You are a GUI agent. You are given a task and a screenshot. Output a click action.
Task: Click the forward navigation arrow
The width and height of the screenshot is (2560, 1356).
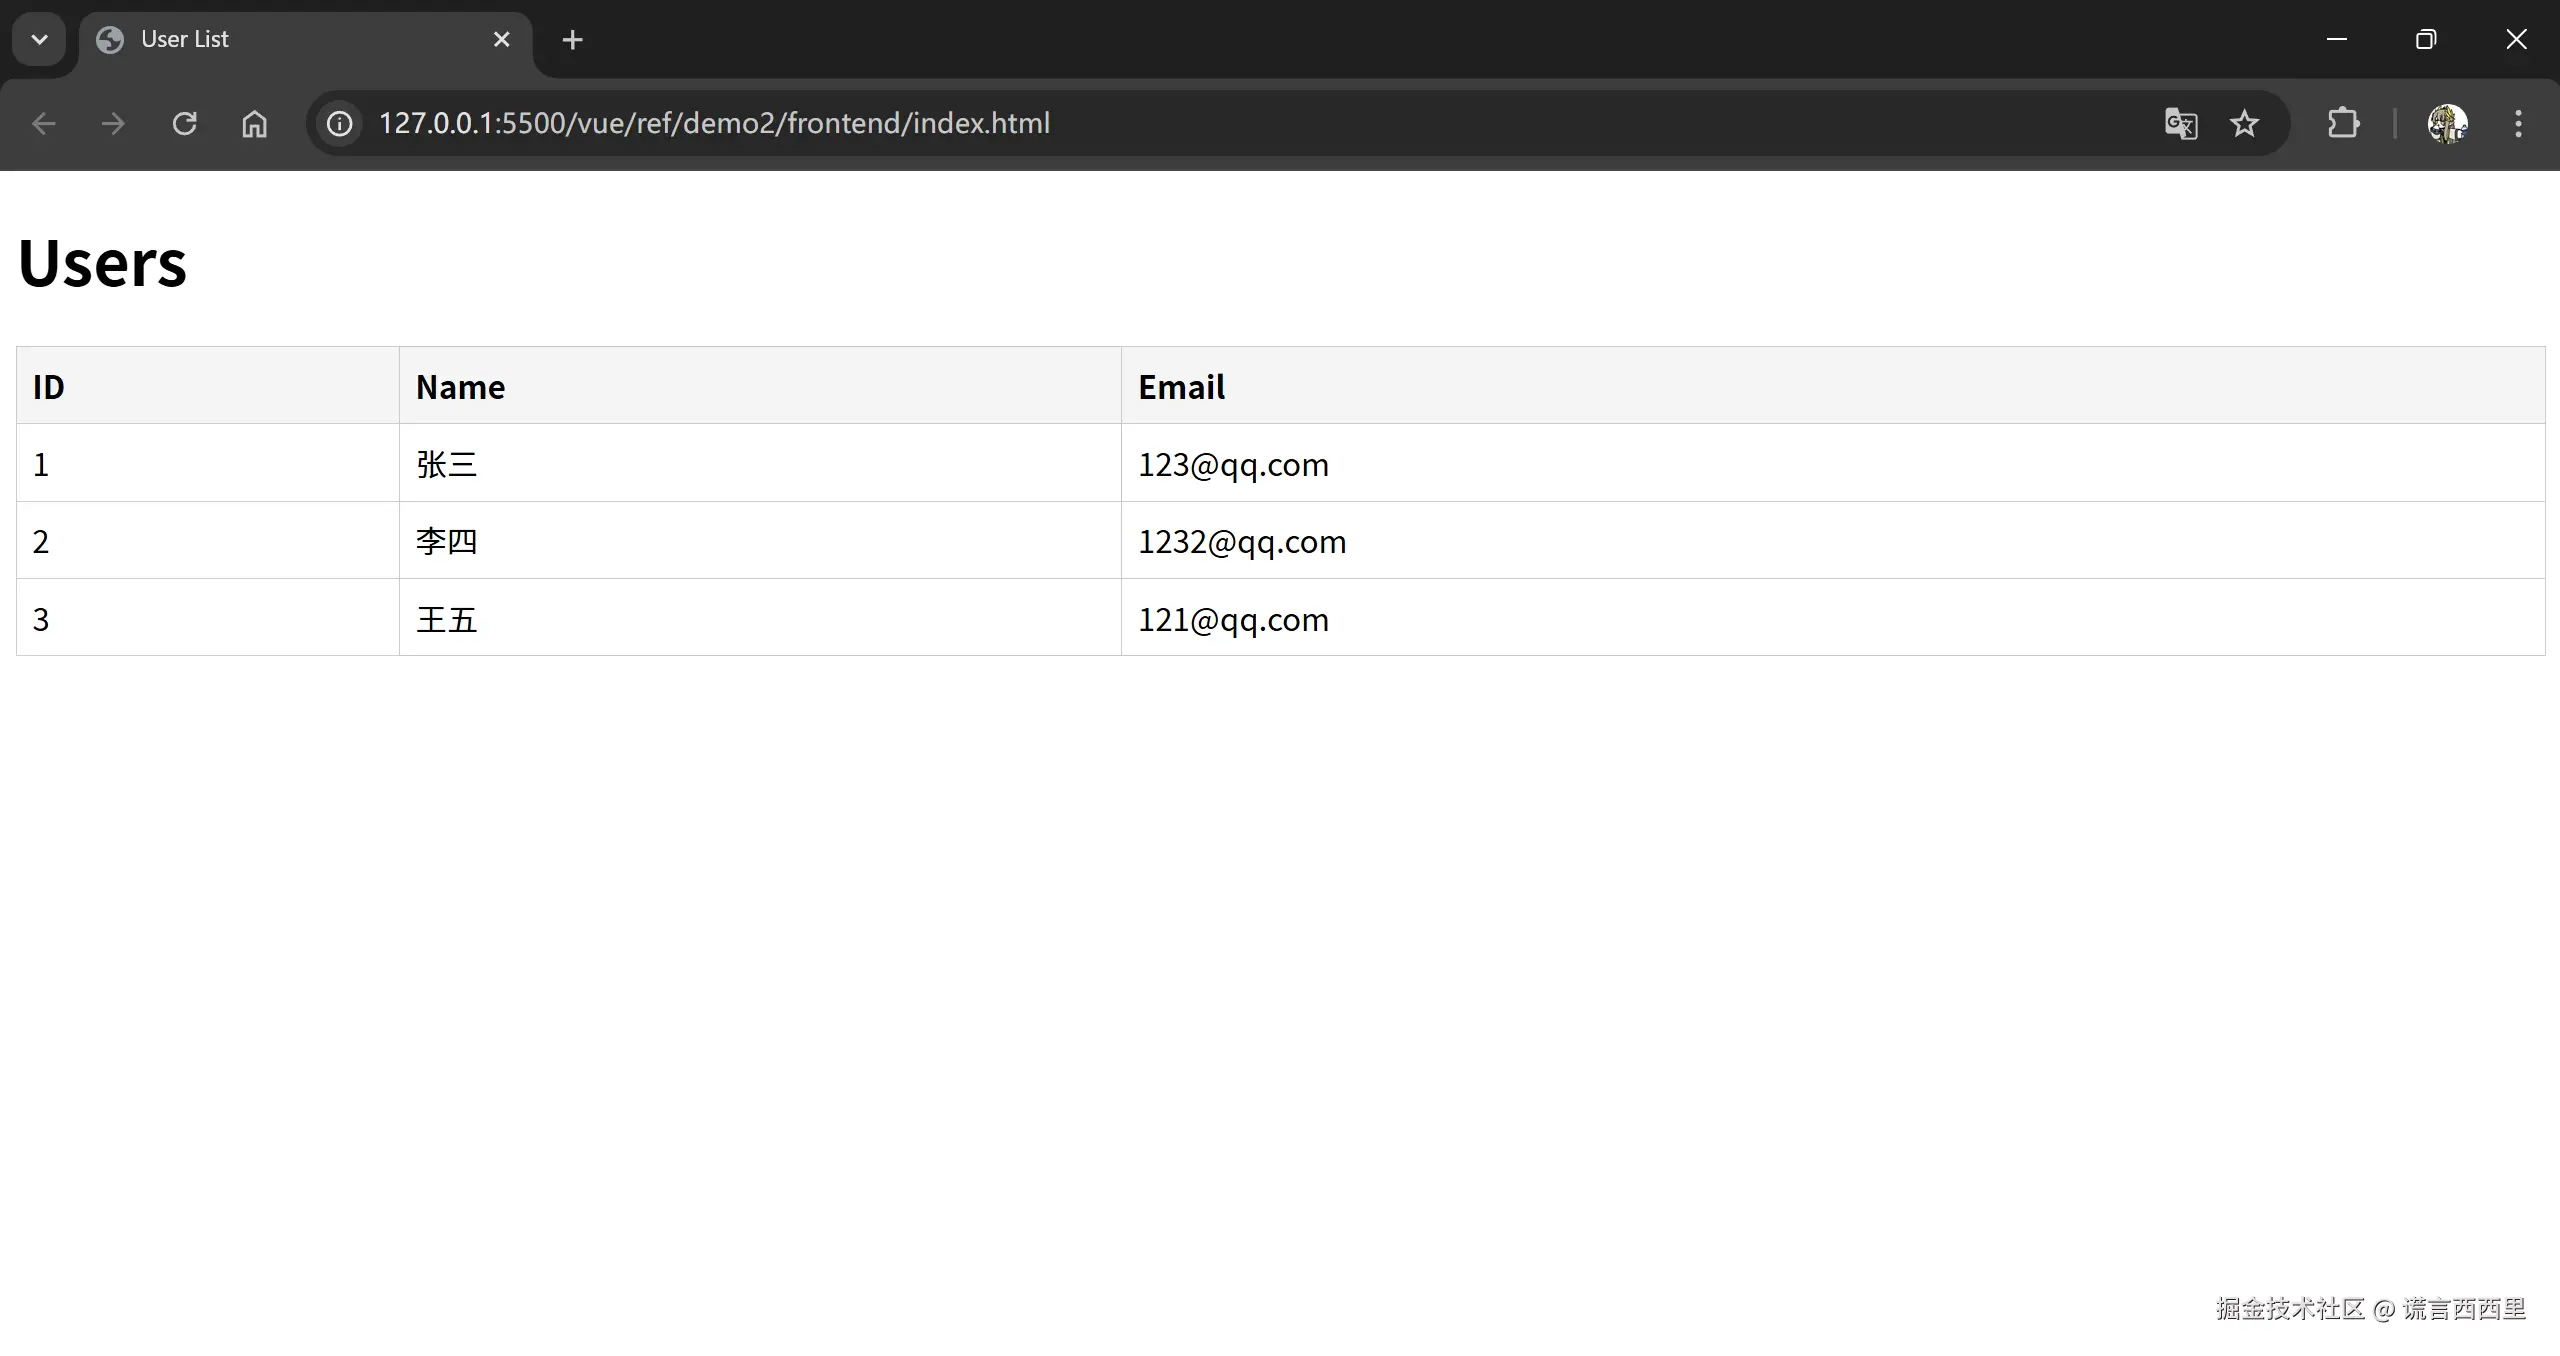point(113,123)
